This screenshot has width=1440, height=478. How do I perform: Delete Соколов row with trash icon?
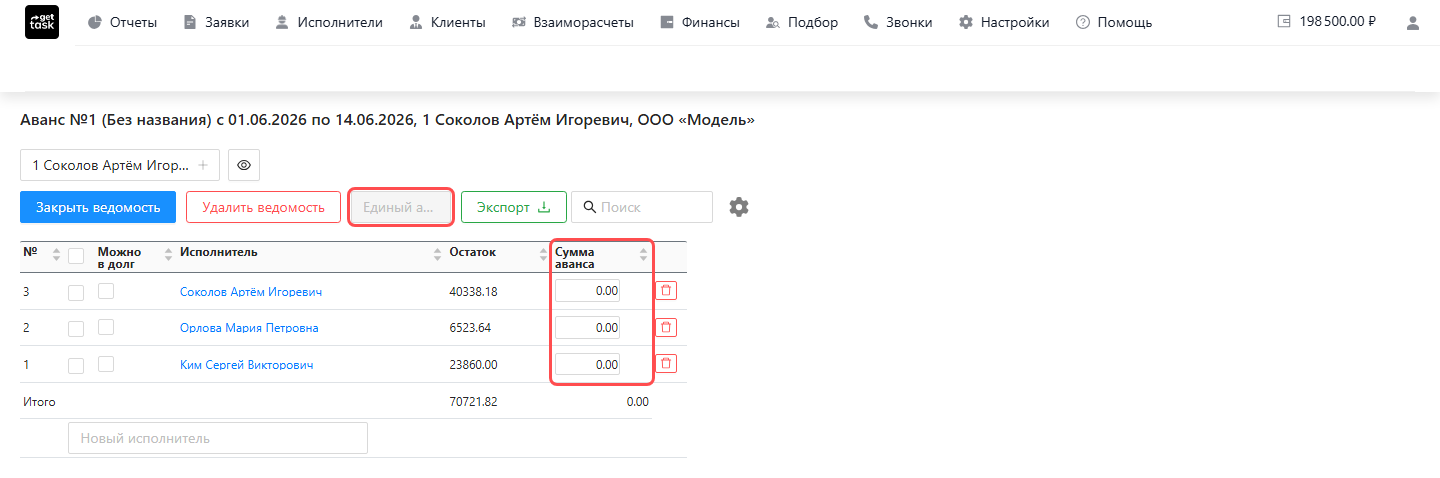pyautogui.click(x=666, y=290)
